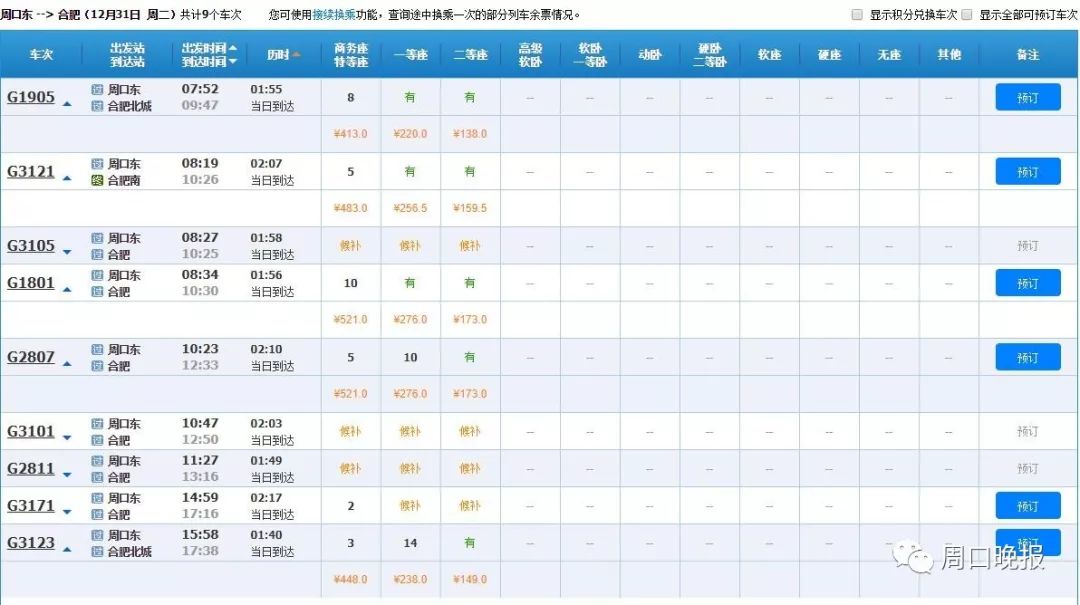
Task: Open train number G1801 details link
Action: click(x=31, y=283)
